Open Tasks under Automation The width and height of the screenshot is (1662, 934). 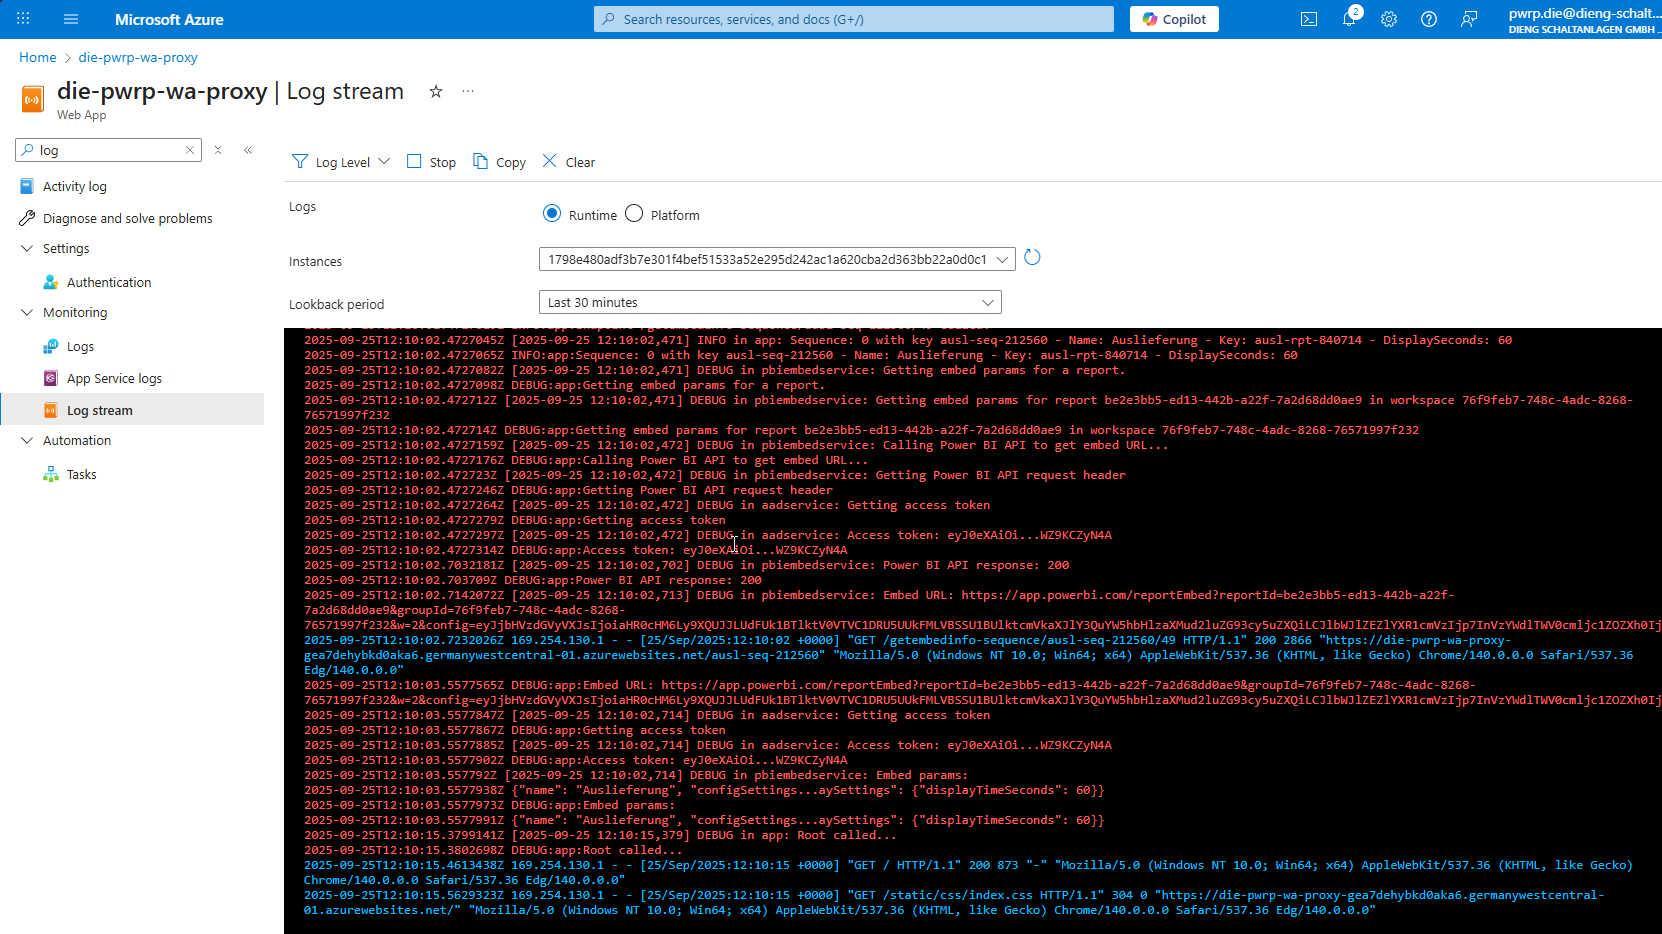(82, 474)
